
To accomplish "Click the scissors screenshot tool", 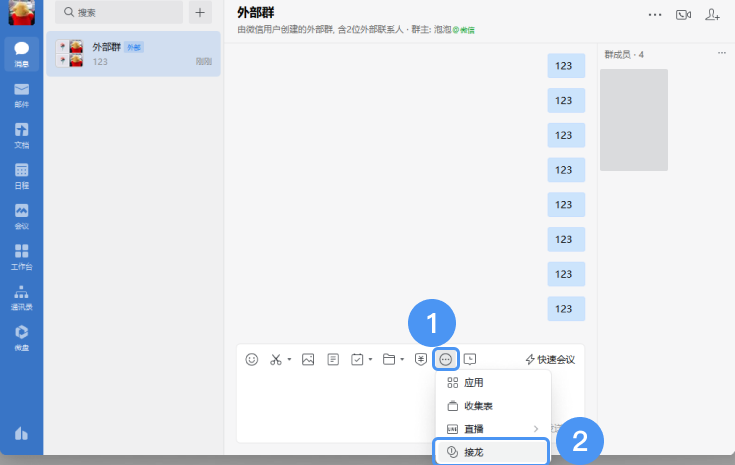I will (276, 359).
